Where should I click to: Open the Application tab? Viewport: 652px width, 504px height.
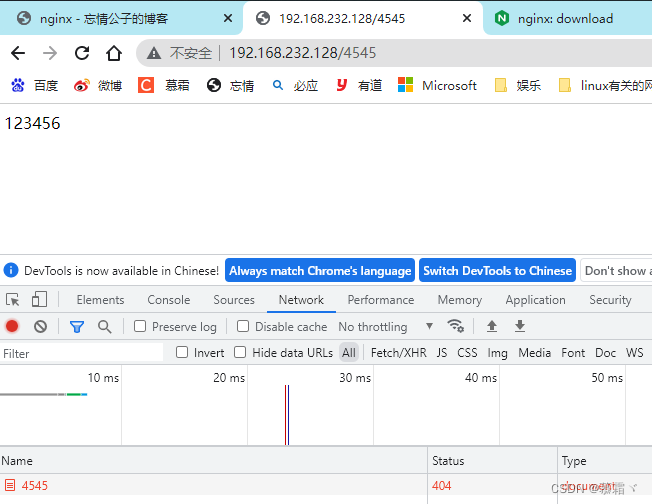coord(535,300)
